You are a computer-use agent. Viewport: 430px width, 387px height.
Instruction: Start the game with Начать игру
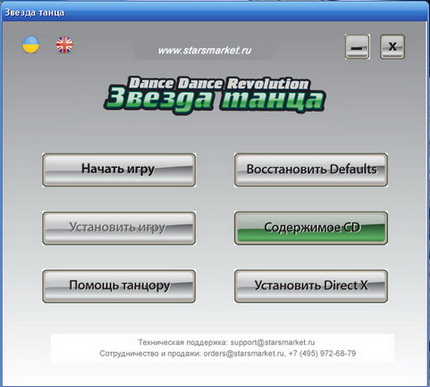point(119,170)
